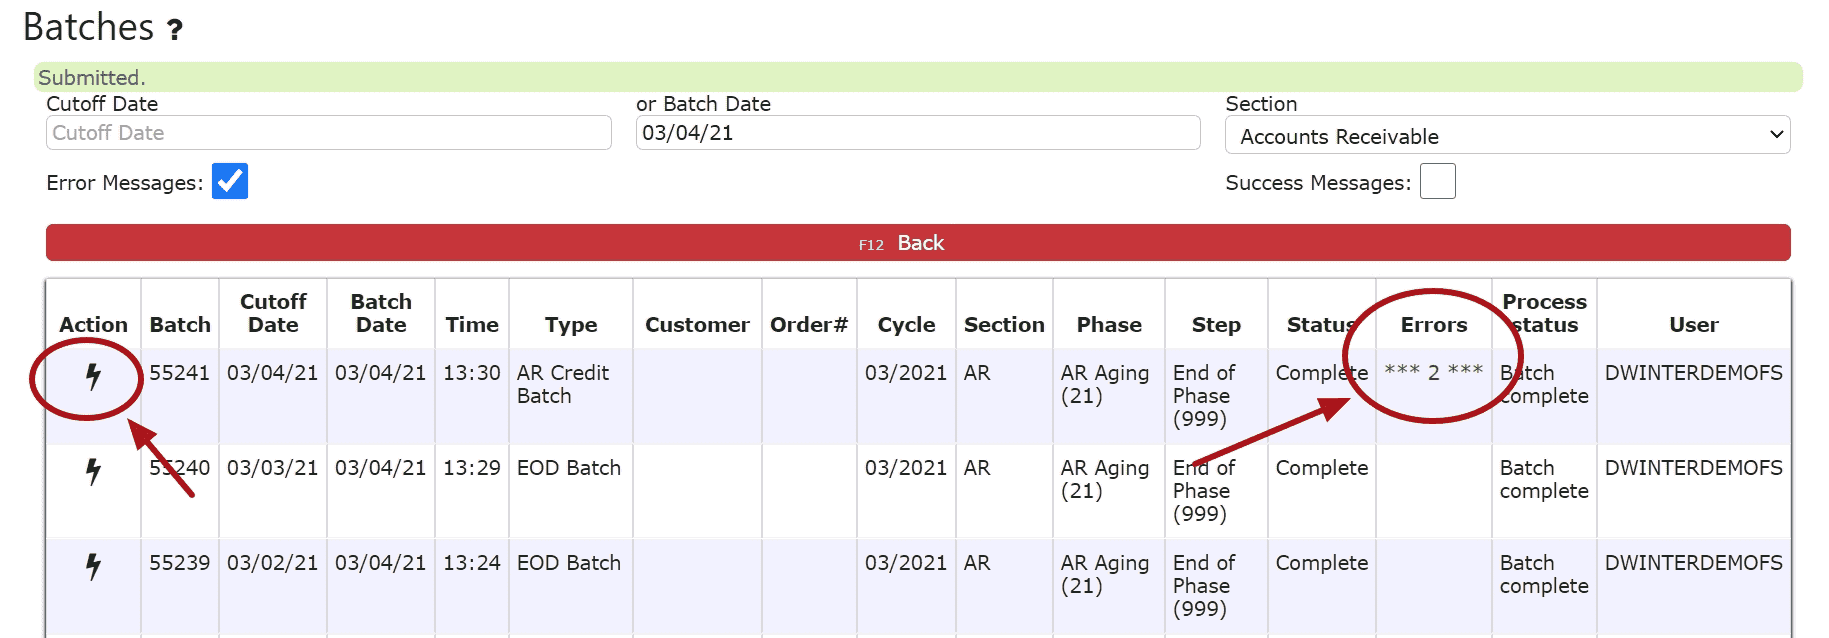Screen dimensions: 1829x638
Task: Click the red F12 Back button
Action: coord(918,243)
